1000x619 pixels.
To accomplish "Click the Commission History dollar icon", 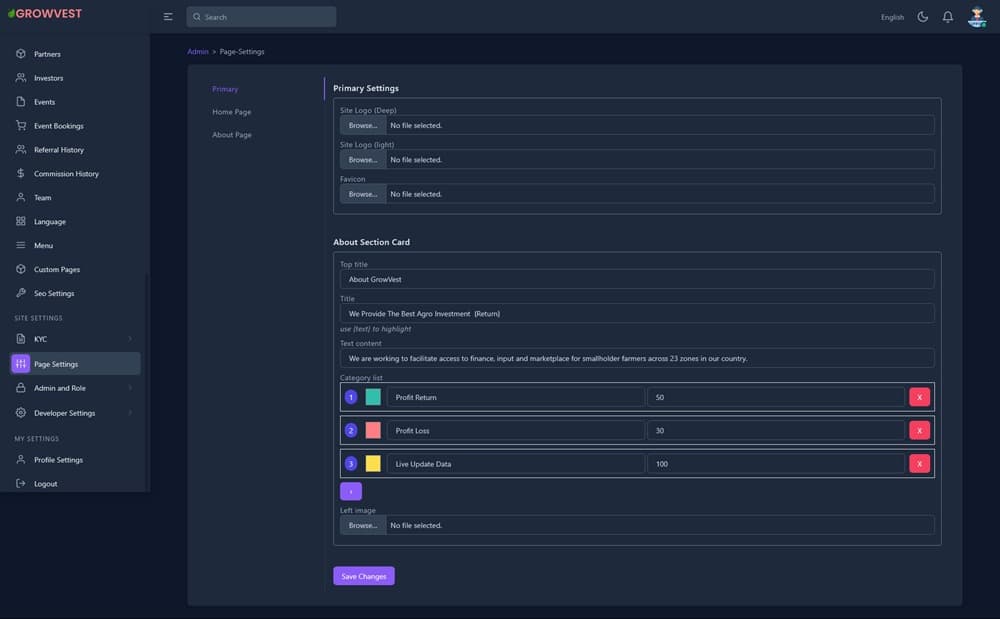I will pos(21,174).
